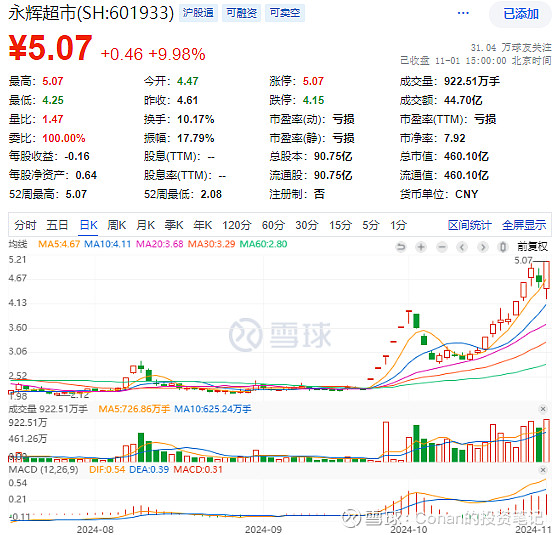Zoom out the K-line chart with minus icon
Screen dimensions: 560x535
coord(442,247)
